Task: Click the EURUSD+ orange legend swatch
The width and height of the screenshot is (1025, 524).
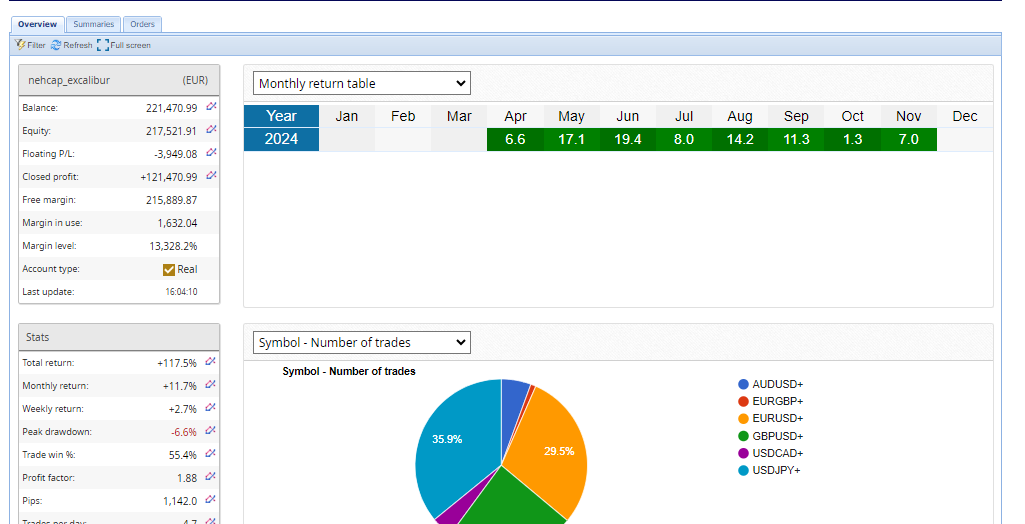Action: pos(743,418)
